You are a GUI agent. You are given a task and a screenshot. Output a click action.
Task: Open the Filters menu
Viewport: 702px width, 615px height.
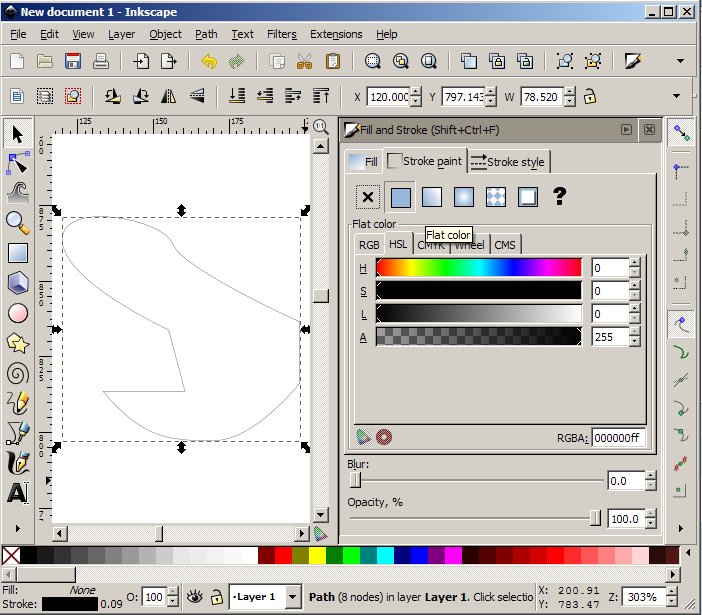pyautogui.click(x=281, y=34)
